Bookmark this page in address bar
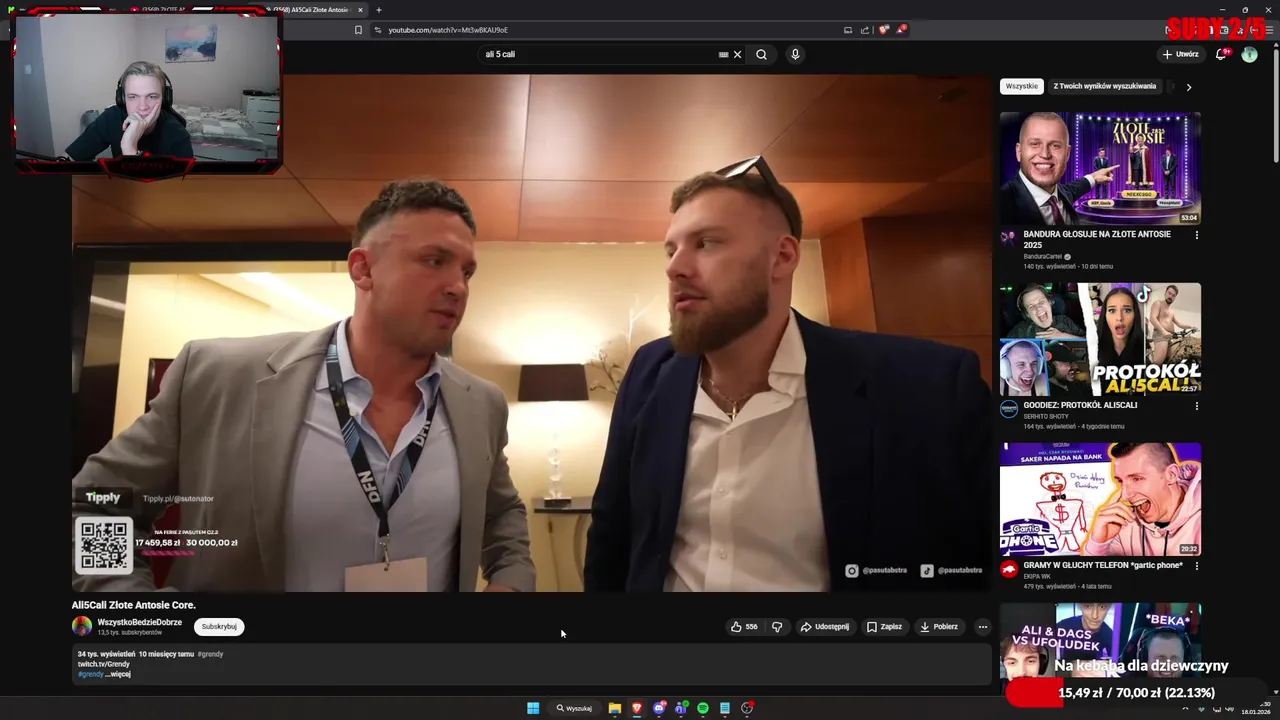 pyautogui.click(x=358, y=30)
